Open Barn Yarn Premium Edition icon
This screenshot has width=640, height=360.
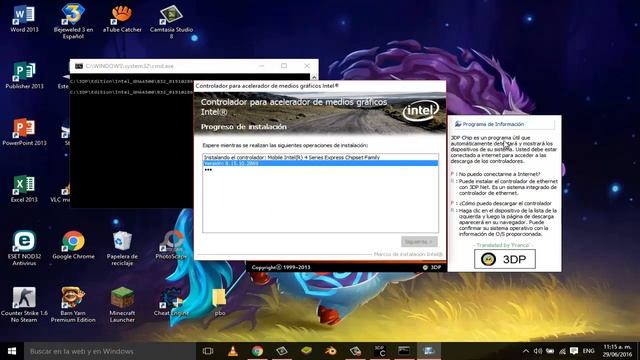point(73,305)
